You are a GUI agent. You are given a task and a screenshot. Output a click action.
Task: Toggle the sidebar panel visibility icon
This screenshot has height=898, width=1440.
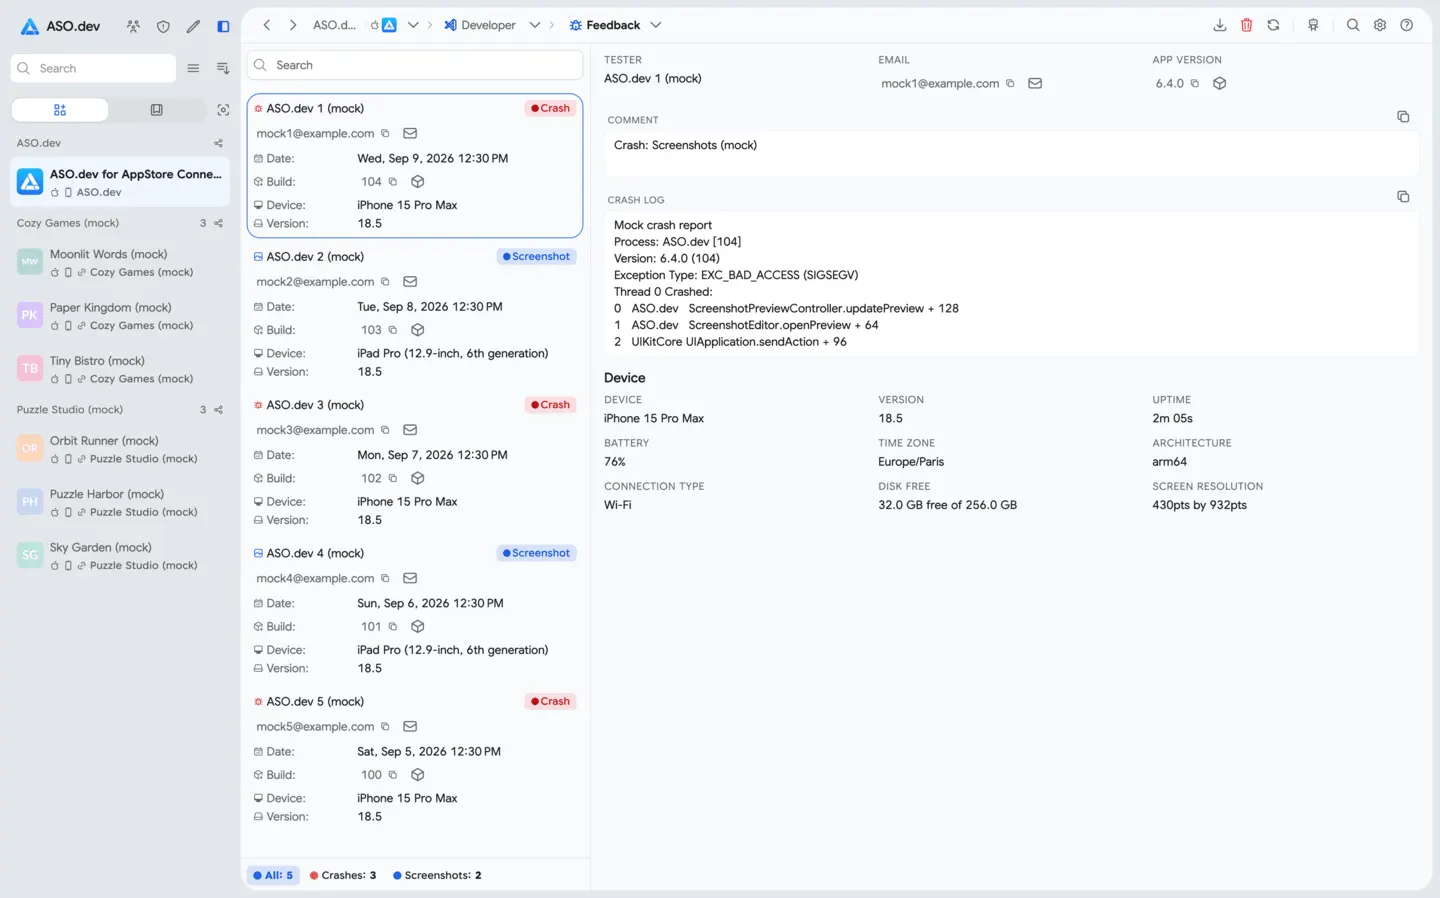223,26
